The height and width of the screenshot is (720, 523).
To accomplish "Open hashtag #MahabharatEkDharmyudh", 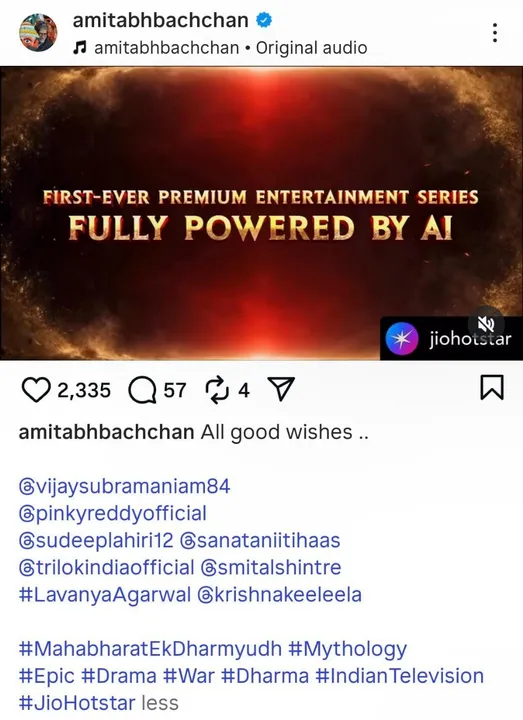I will (x=150, y=648).
